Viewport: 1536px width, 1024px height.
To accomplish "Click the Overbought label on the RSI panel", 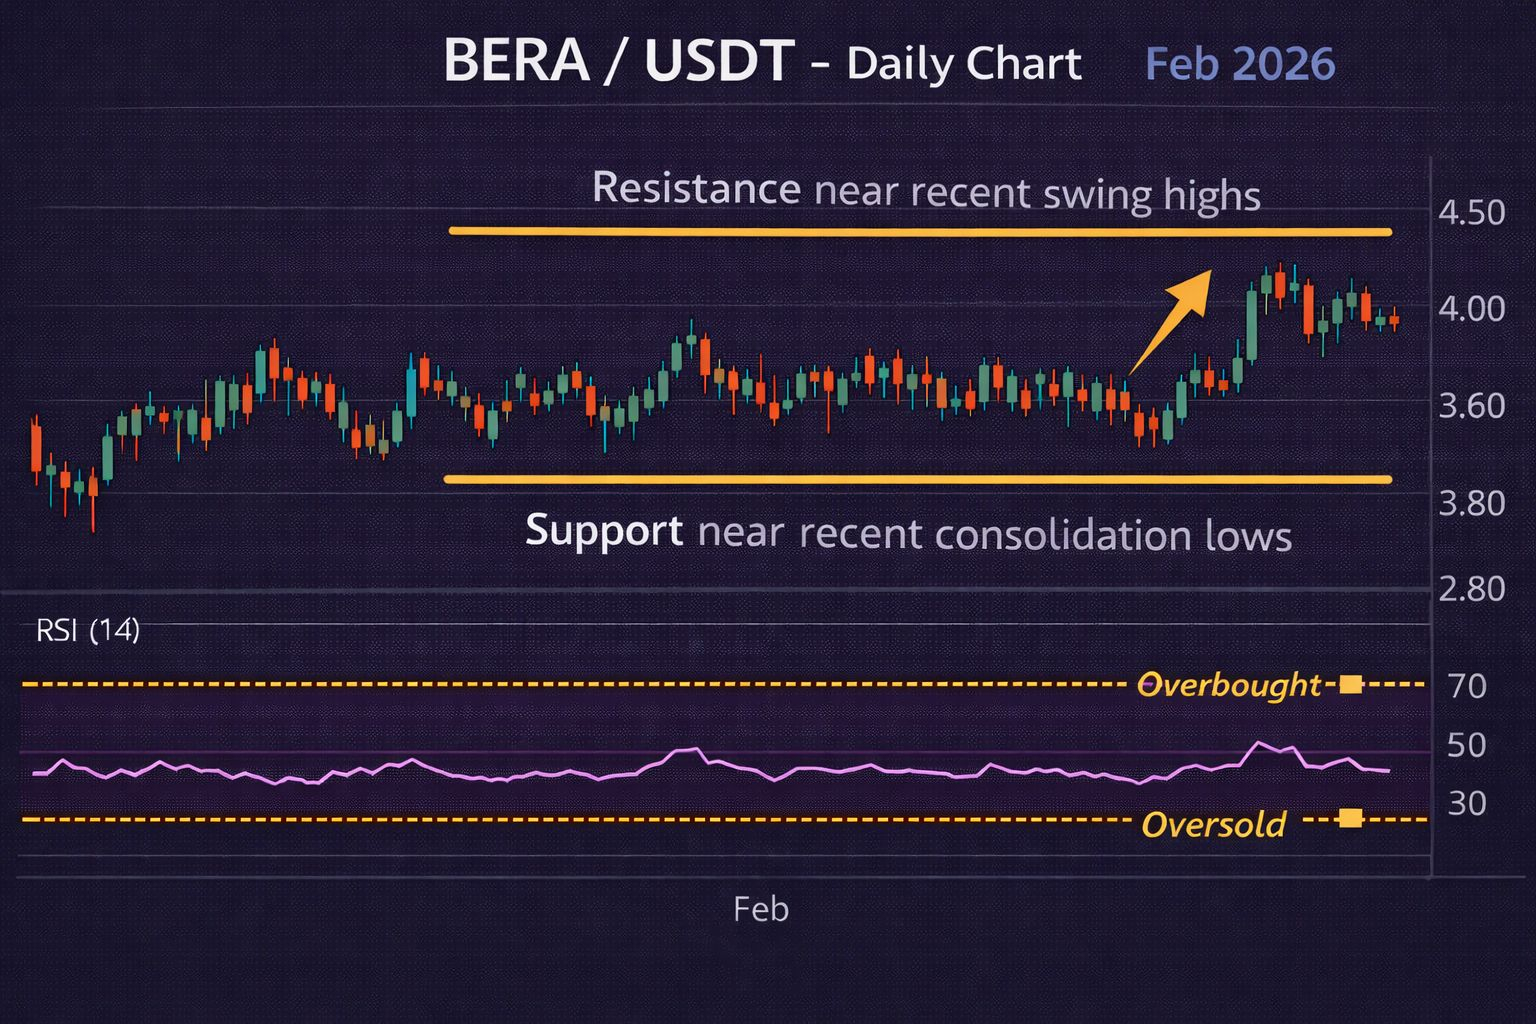I will pyautogui.click(x=1229, y=685).
